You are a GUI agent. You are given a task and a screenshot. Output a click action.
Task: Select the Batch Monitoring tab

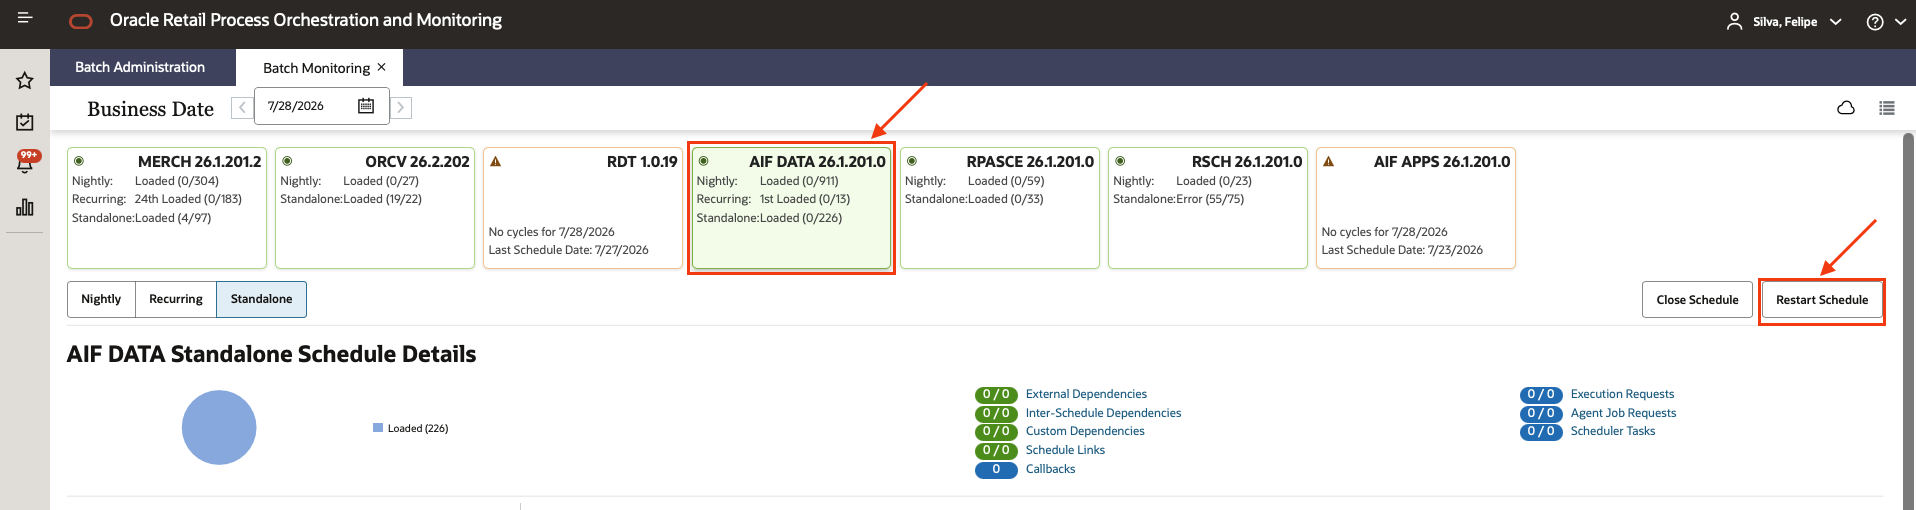316,68
